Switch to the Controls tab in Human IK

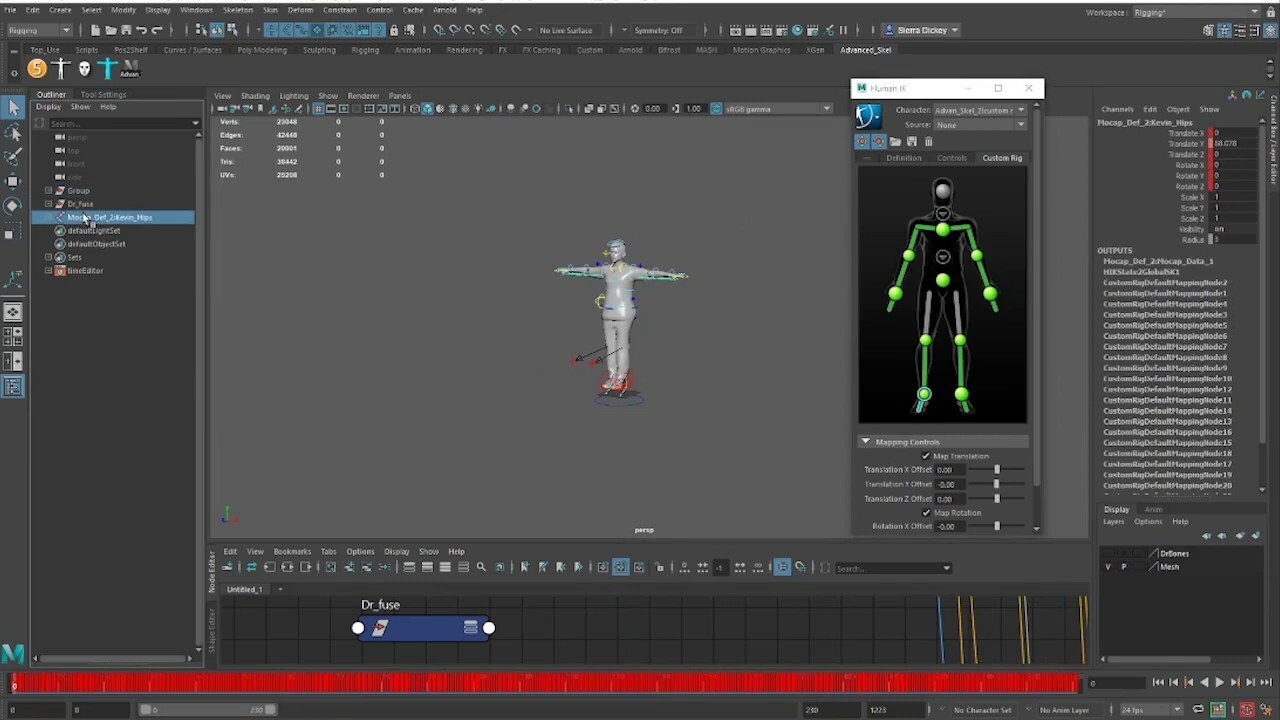point(952,158)
